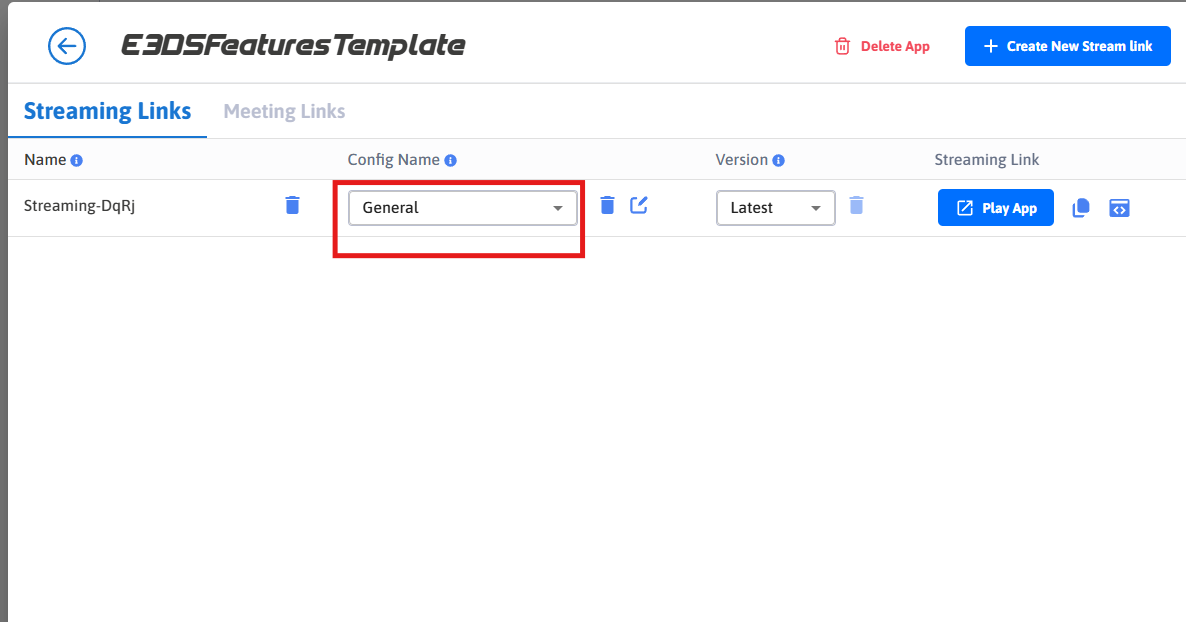The width and height of the screenshot is (1186, 622).
Task: Open embed code icon next to Play App
Action: [1119, 207]
